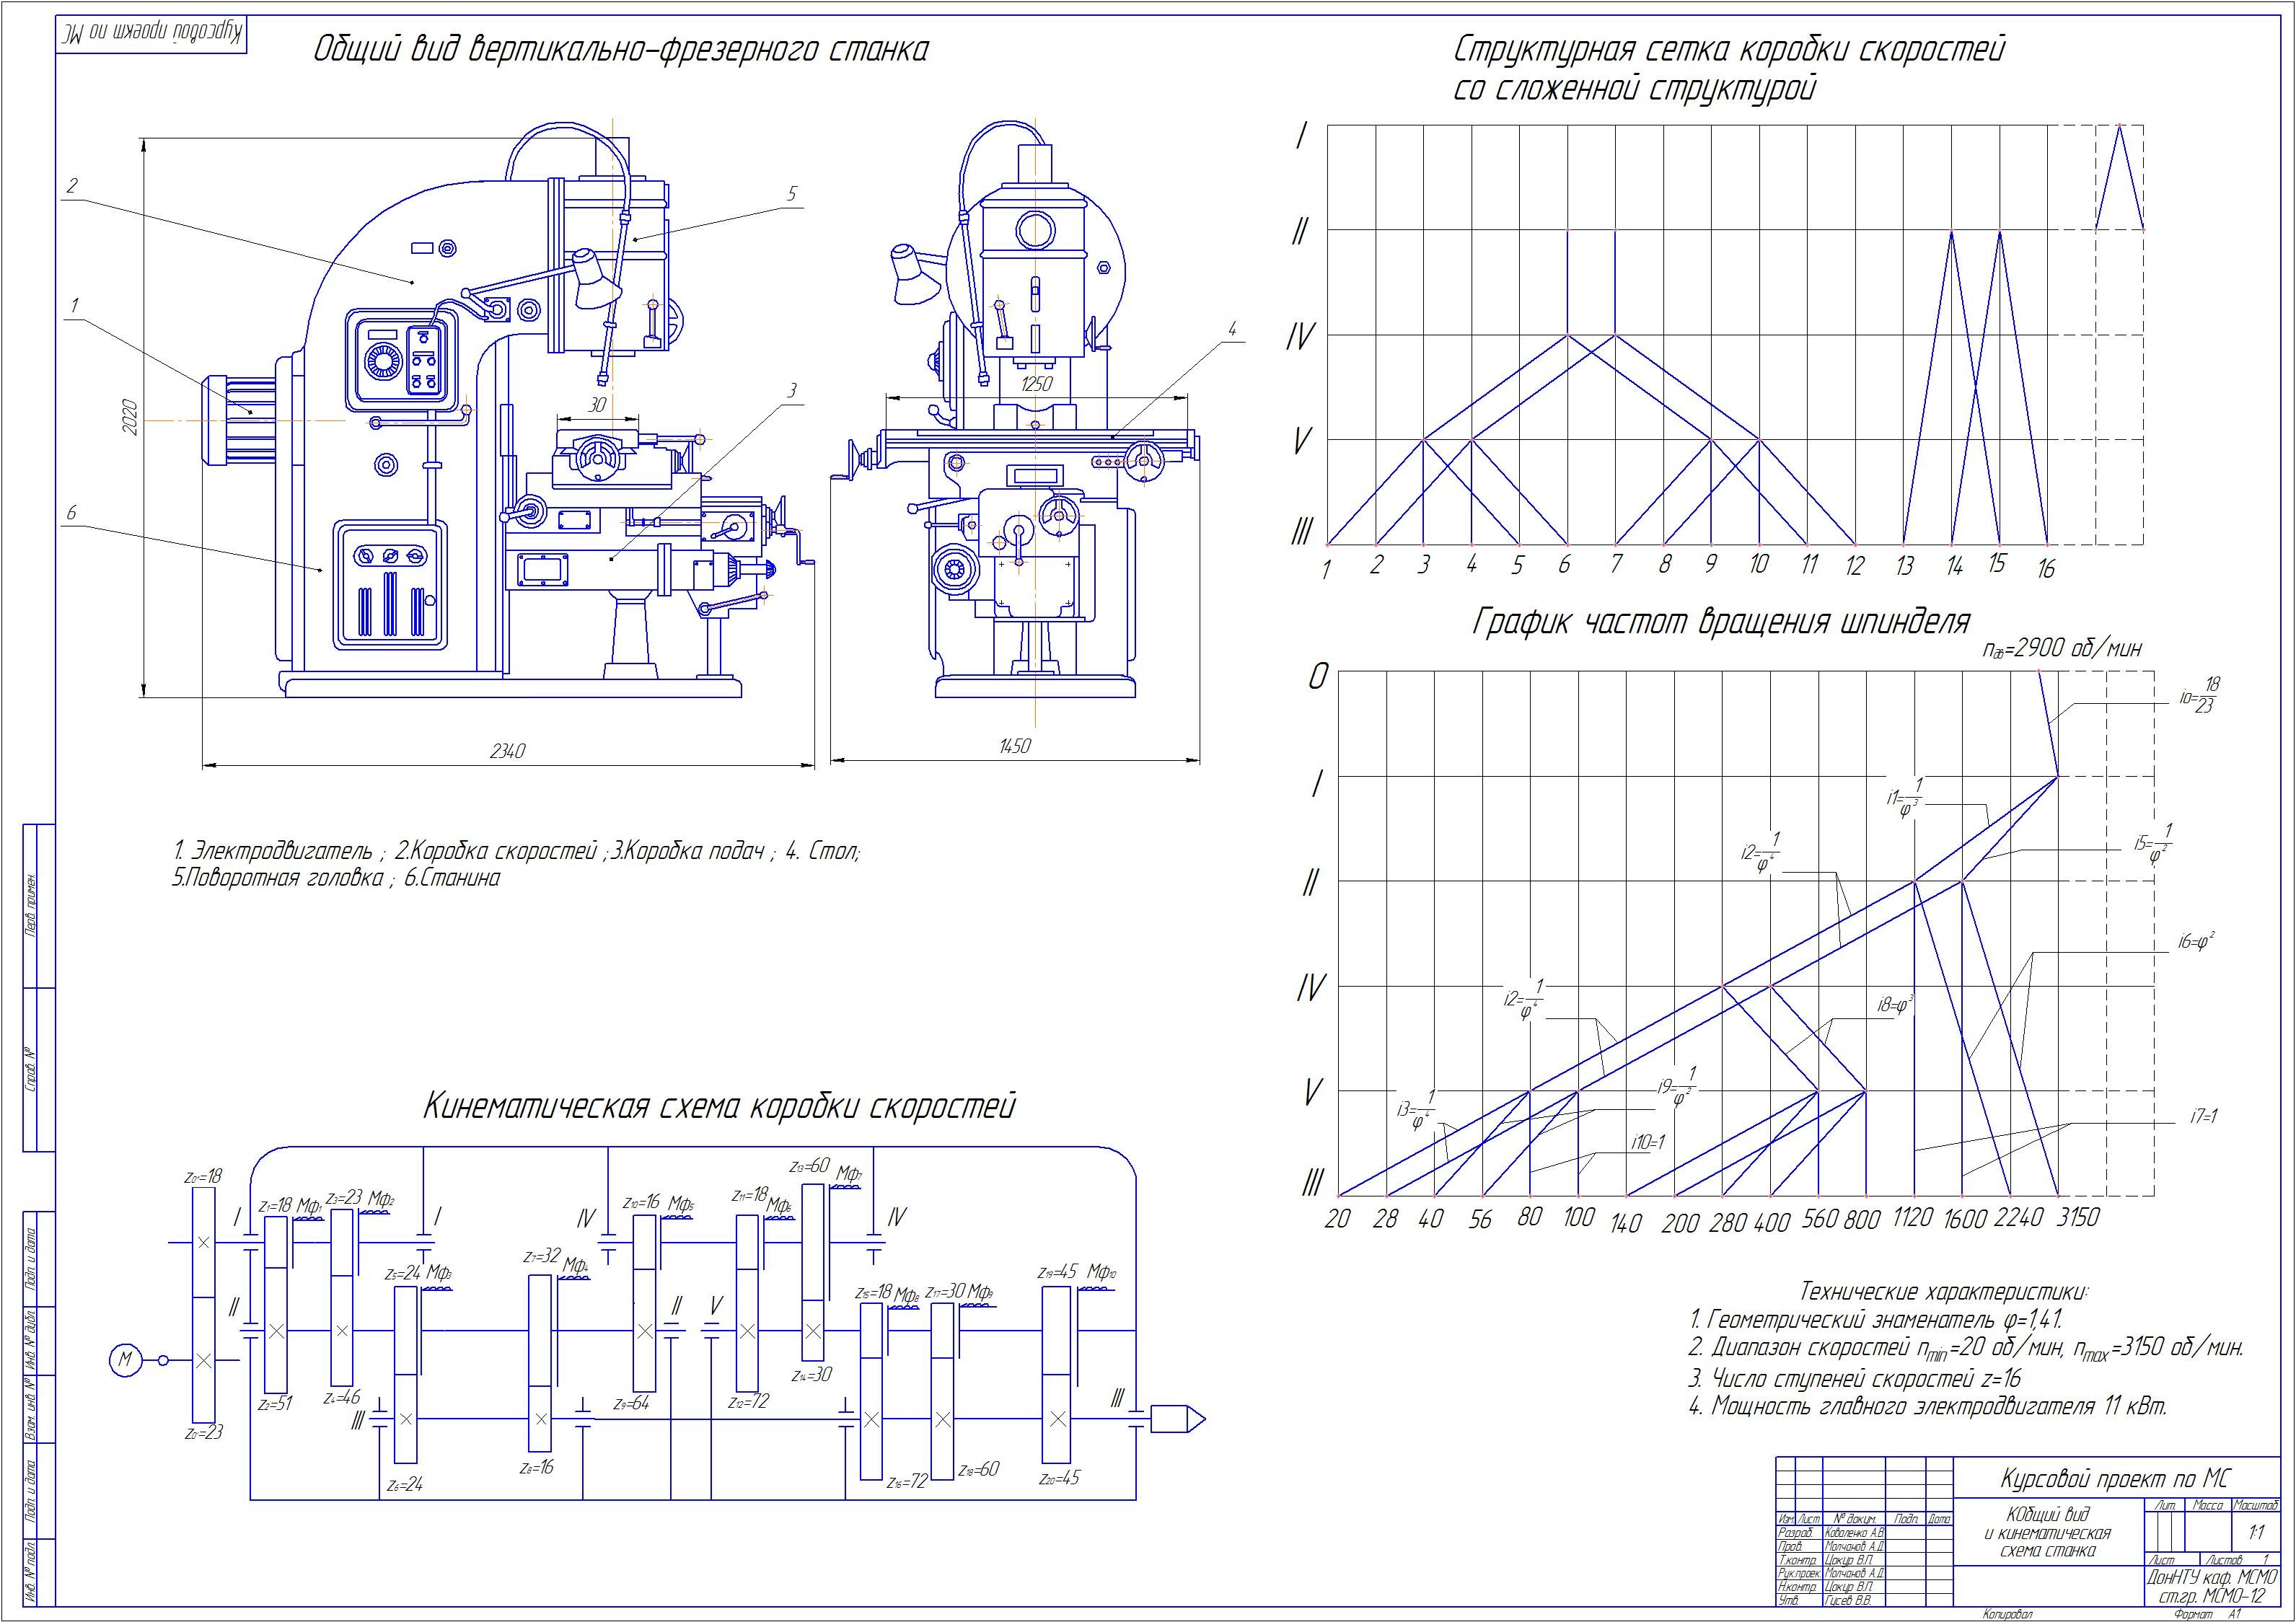The width and height of the screenshot is (2296, 1622).
Task: Click heading "Кинематическая схема коробки скоростей"
Action: 719,1106
